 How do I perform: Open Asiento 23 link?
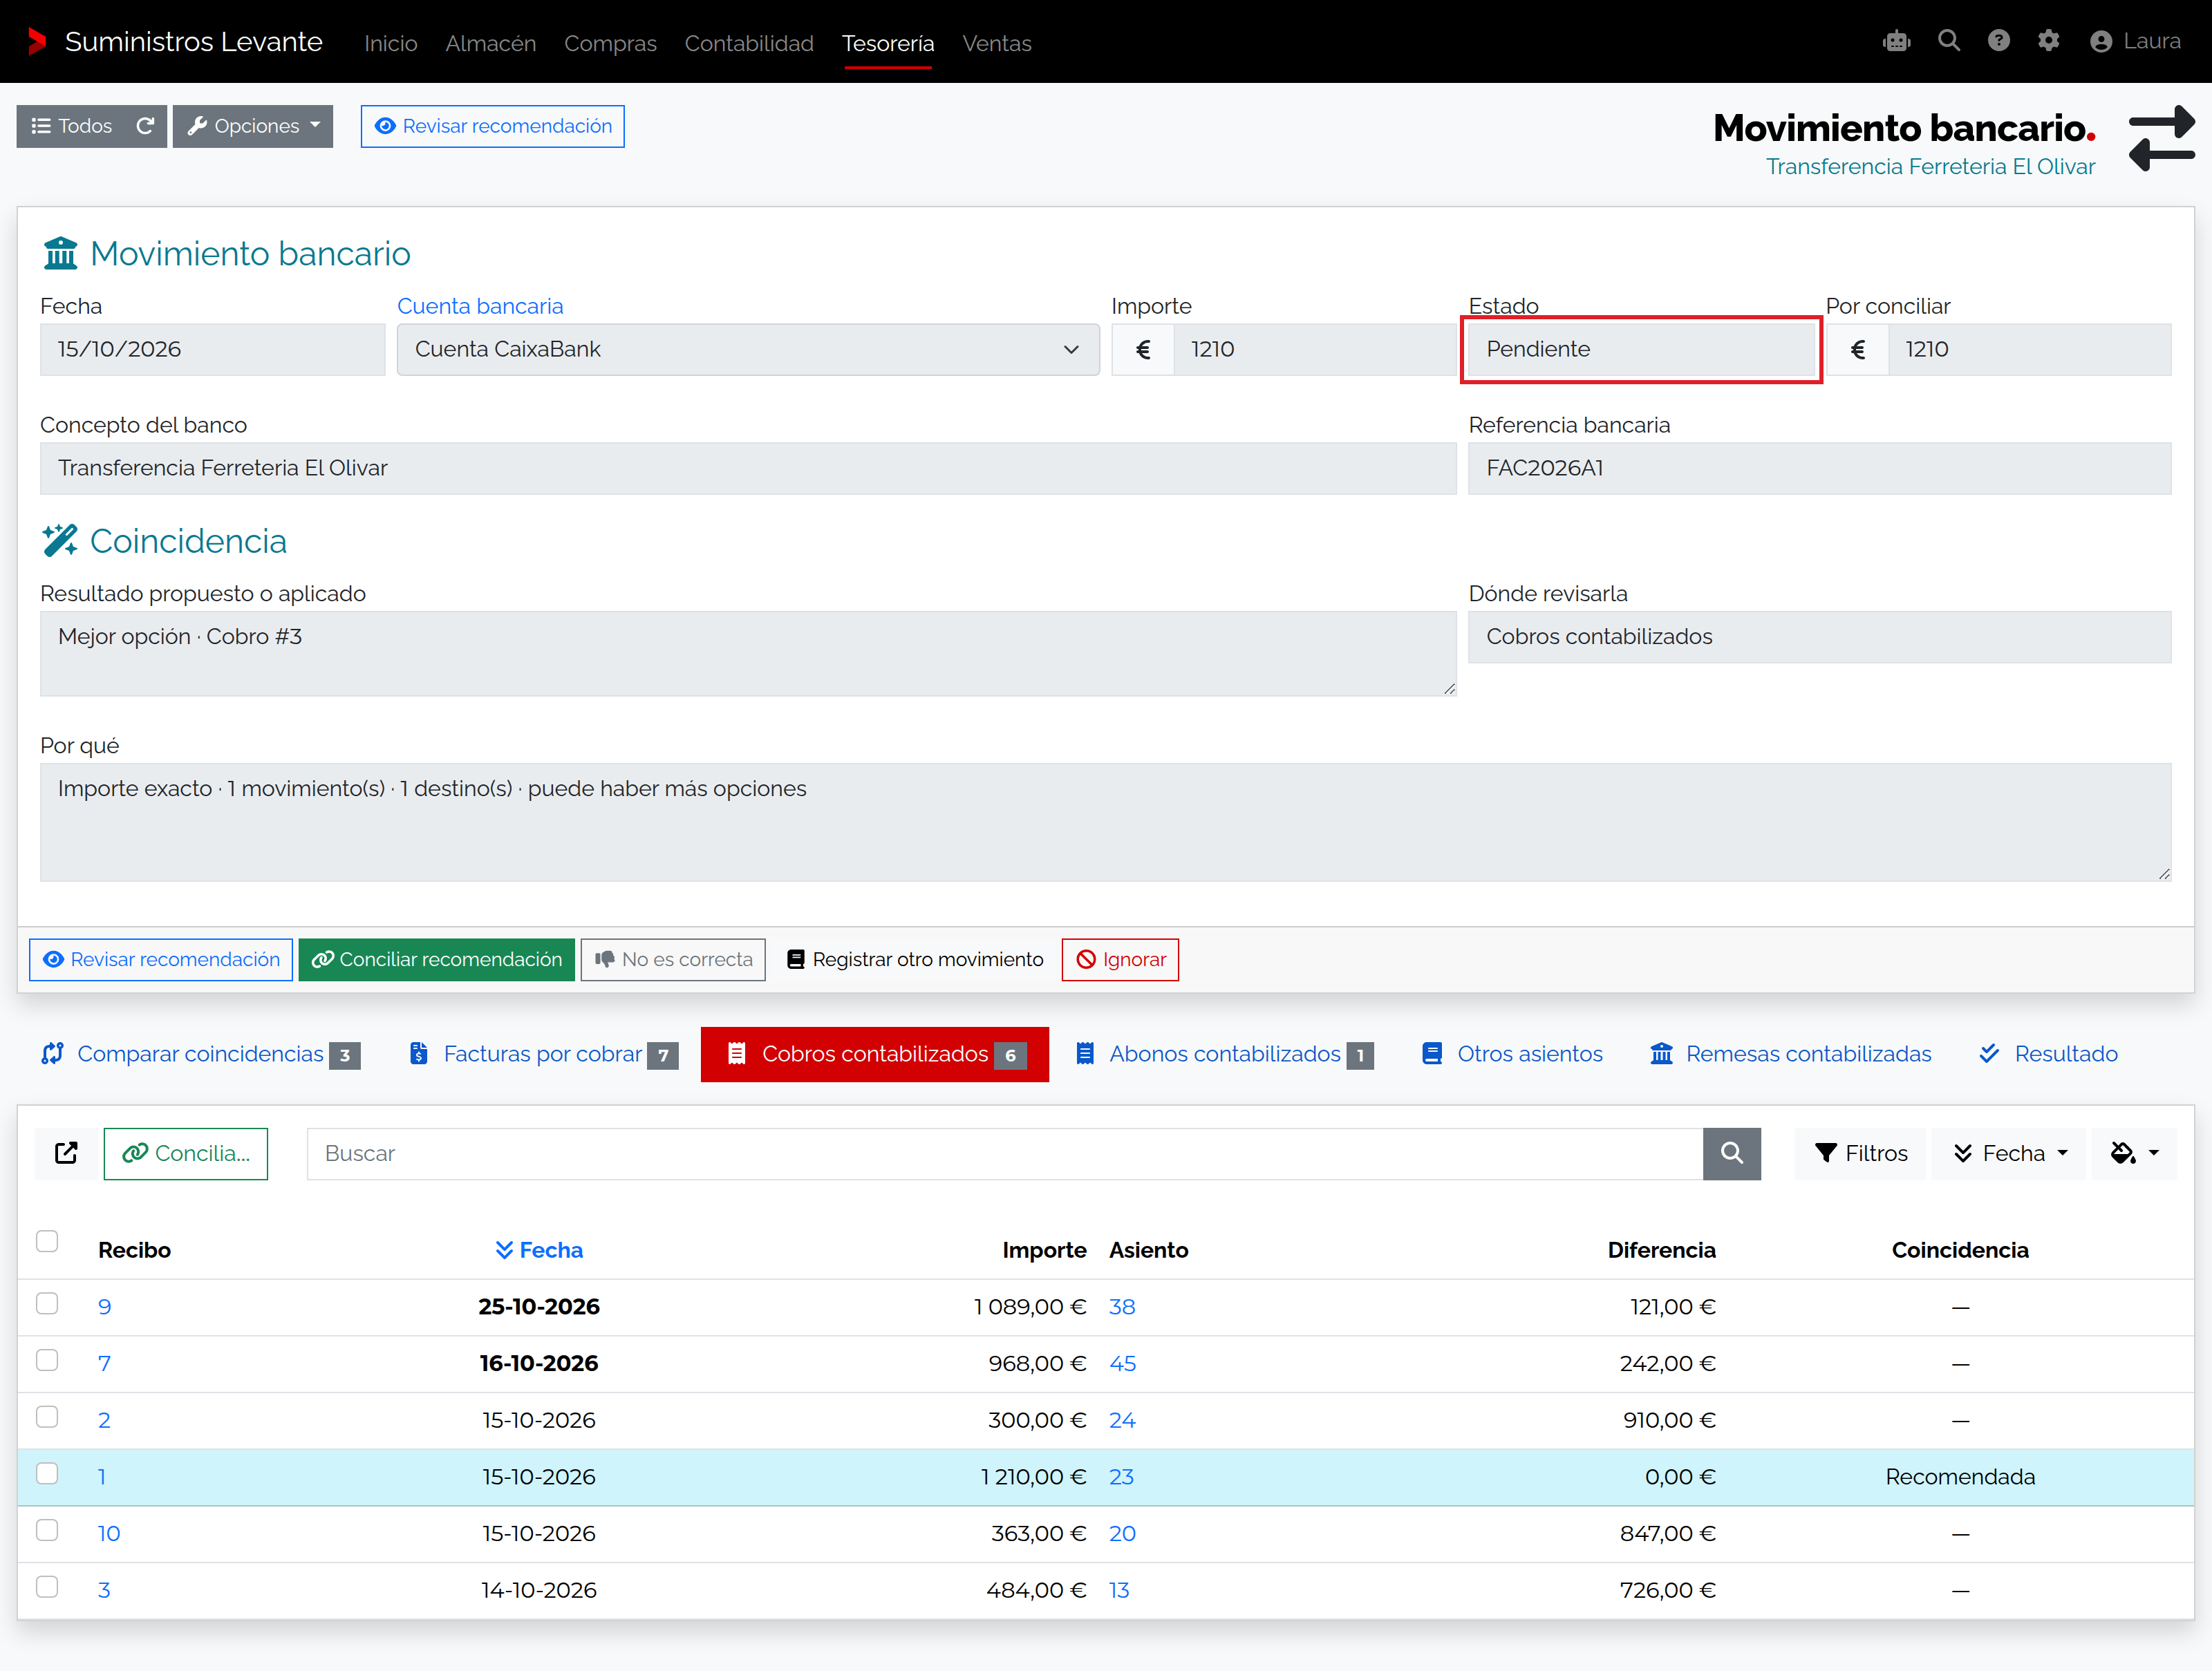[1121, 1477]
